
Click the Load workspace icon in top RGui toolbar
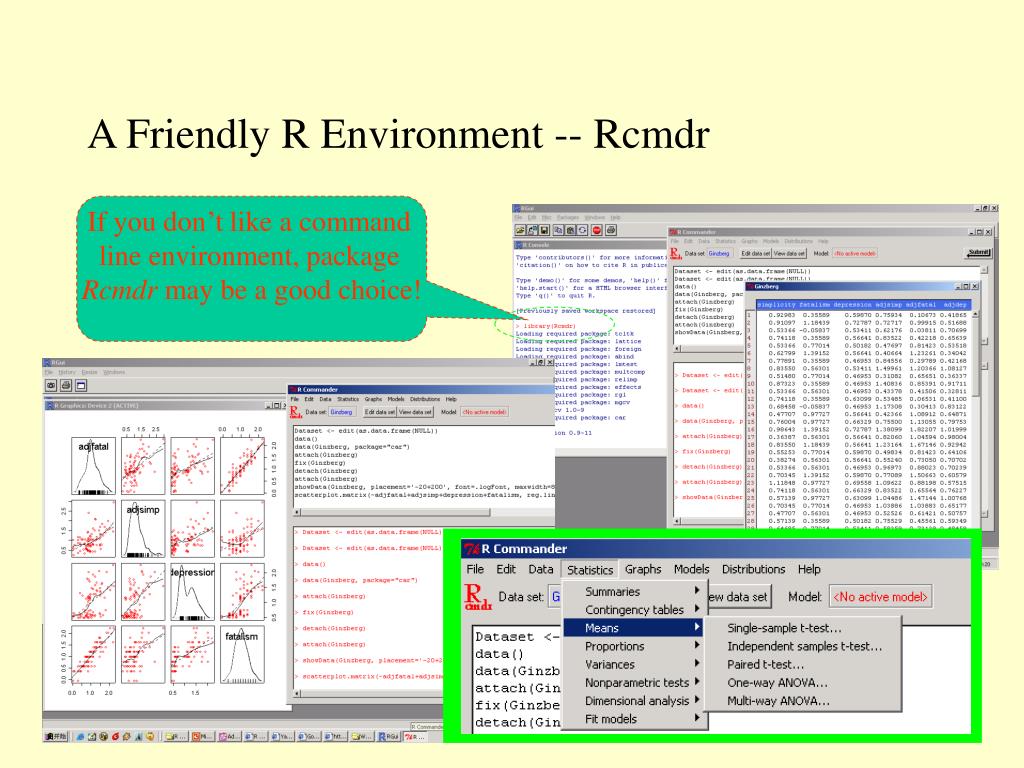[x=533, y=231]
